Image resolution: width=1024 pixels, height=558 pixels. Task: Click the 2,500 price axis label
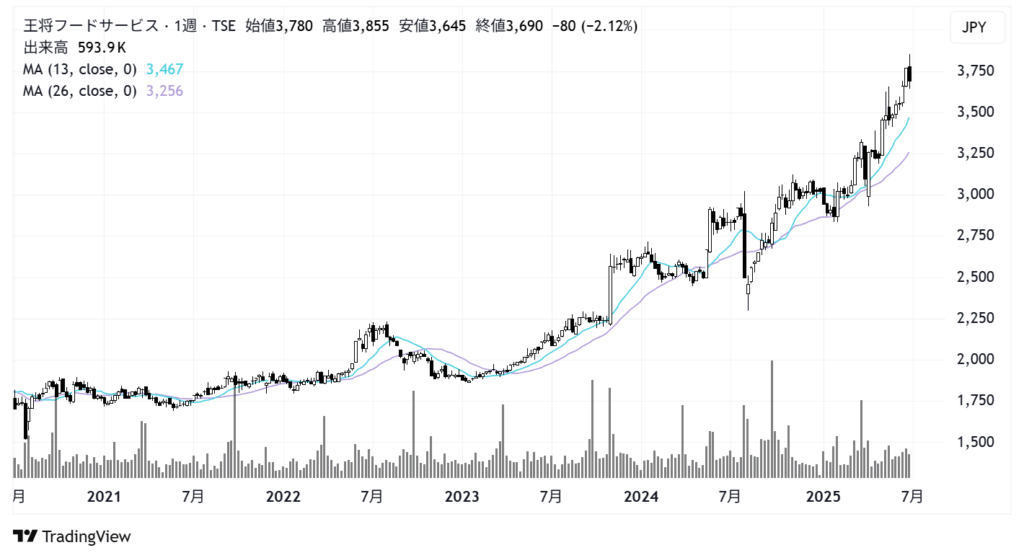point(976,277)
